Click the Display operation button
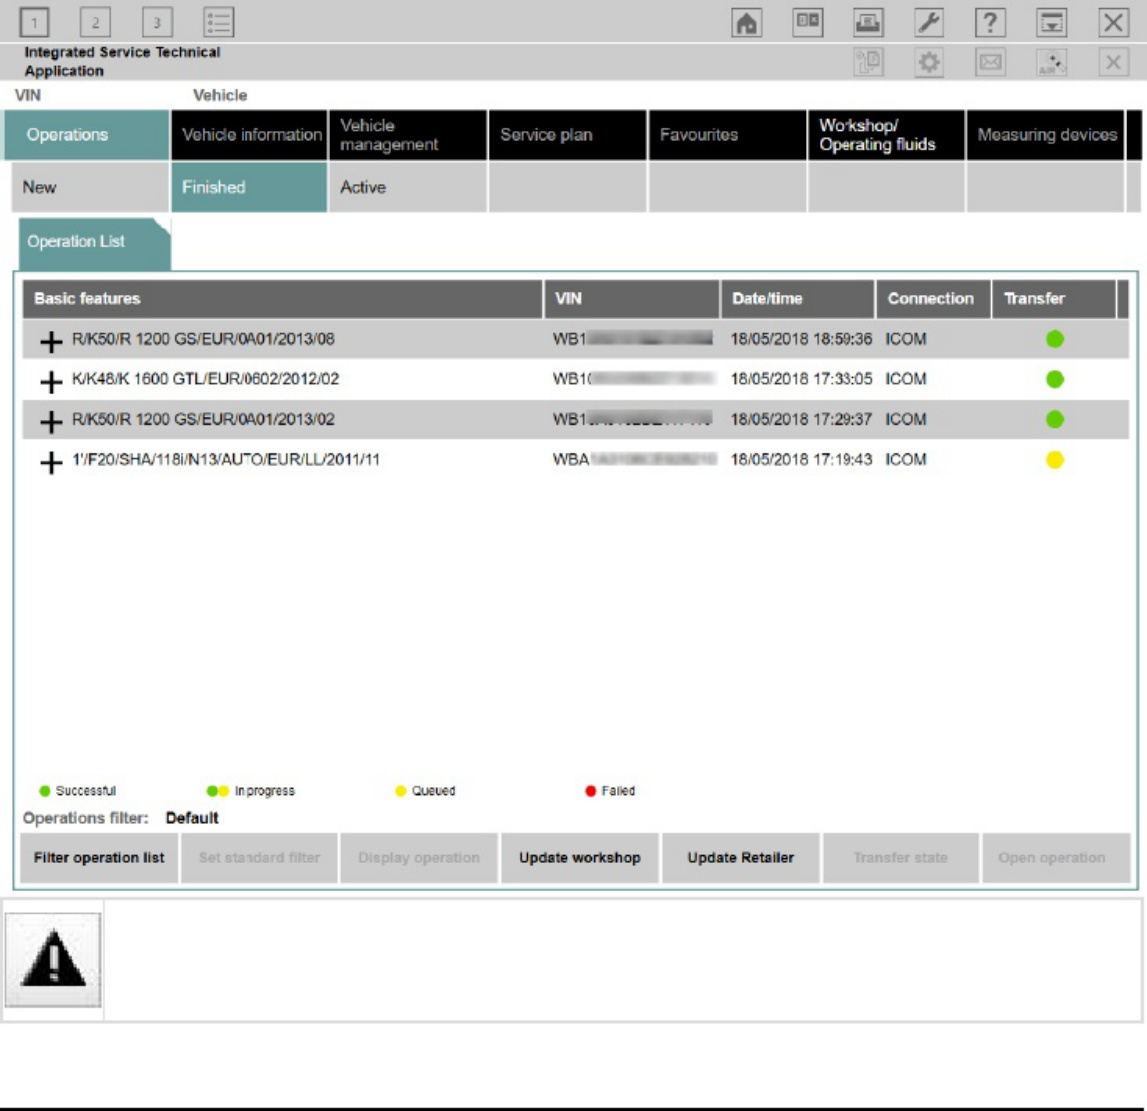1147x1111 pixels. pos(419,858)
